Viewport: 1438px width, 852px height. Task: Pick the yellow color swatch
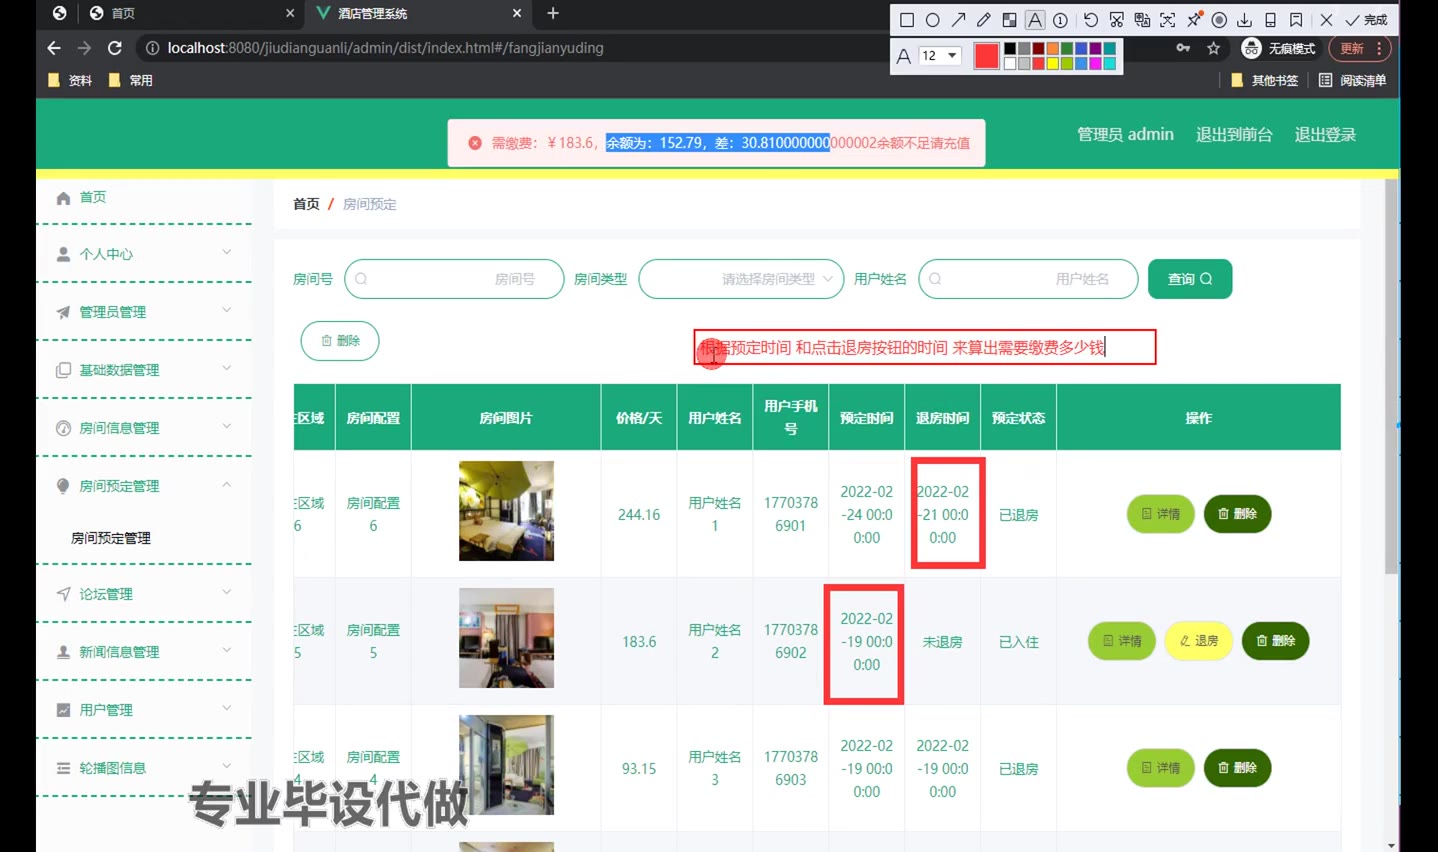pyautogui.click(x=1053, y=64)
